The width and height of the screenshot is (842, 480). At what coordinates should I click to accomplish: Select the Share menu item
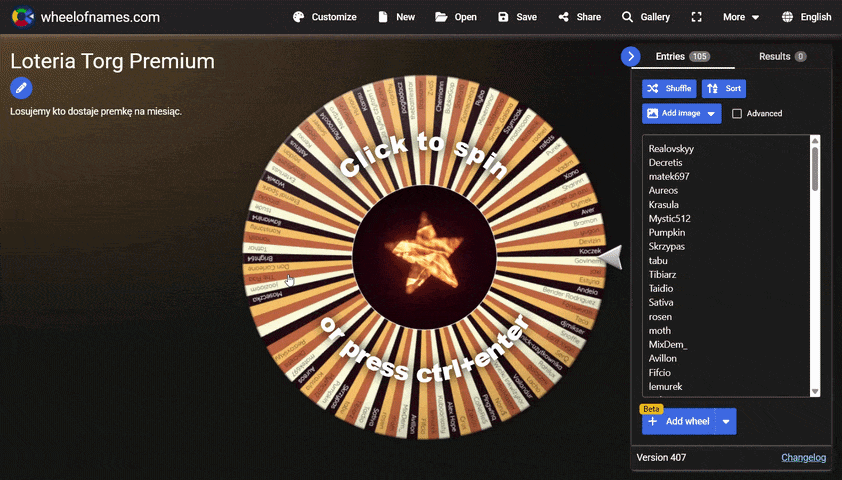580,17
